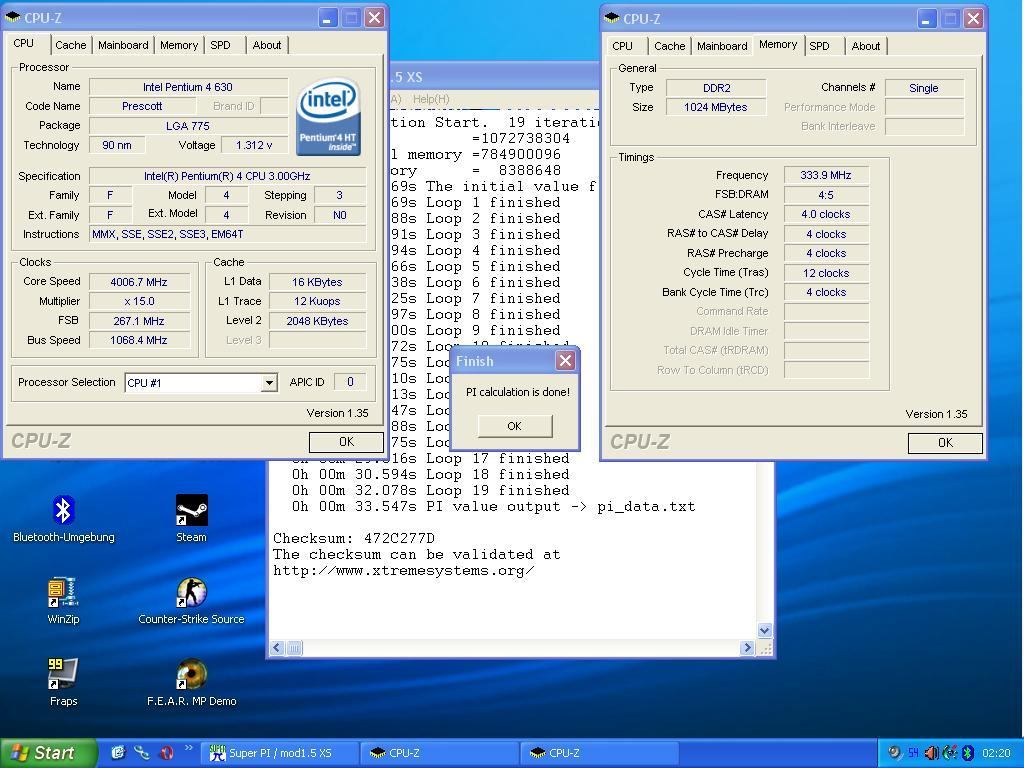Close the Finish dialog with X

(566, 360)
